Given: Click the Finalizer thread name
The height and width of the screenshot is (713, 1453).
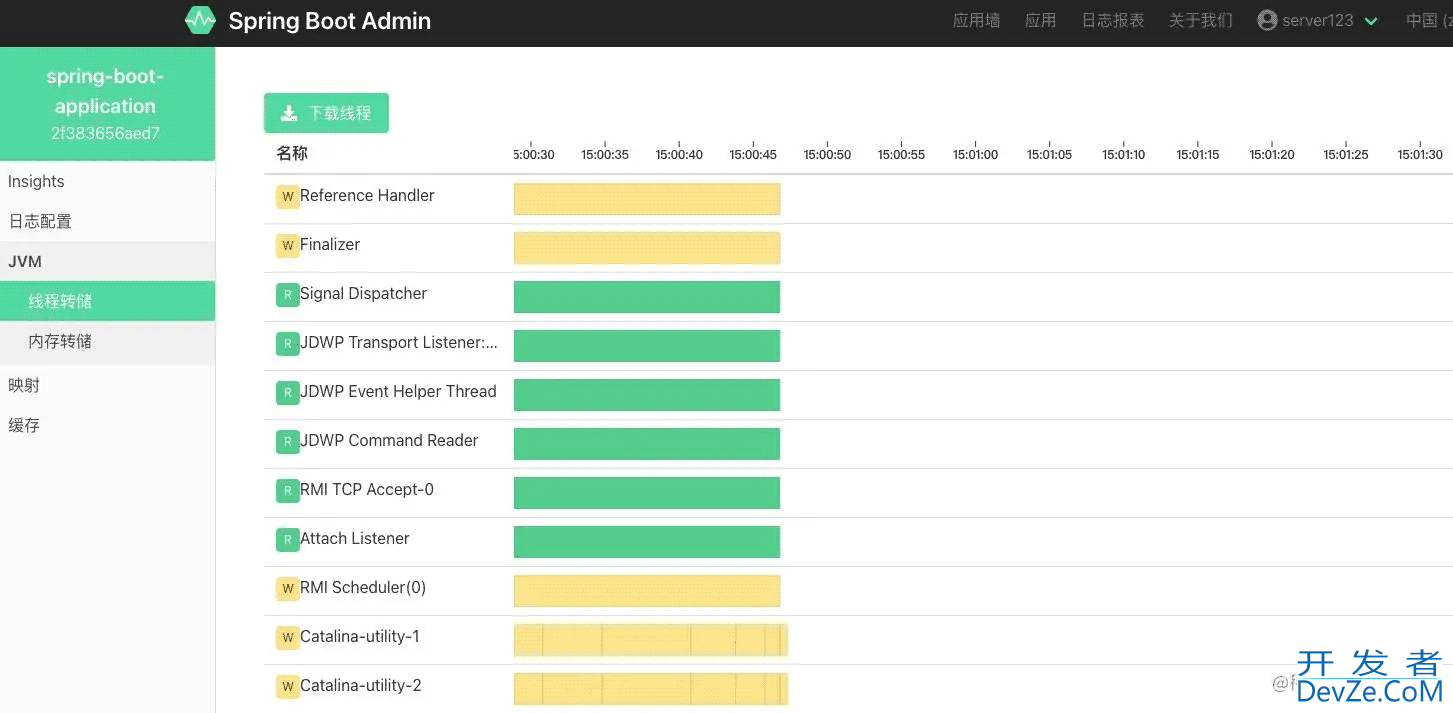Looking at the screenshot, I should (x=330, y=245).
